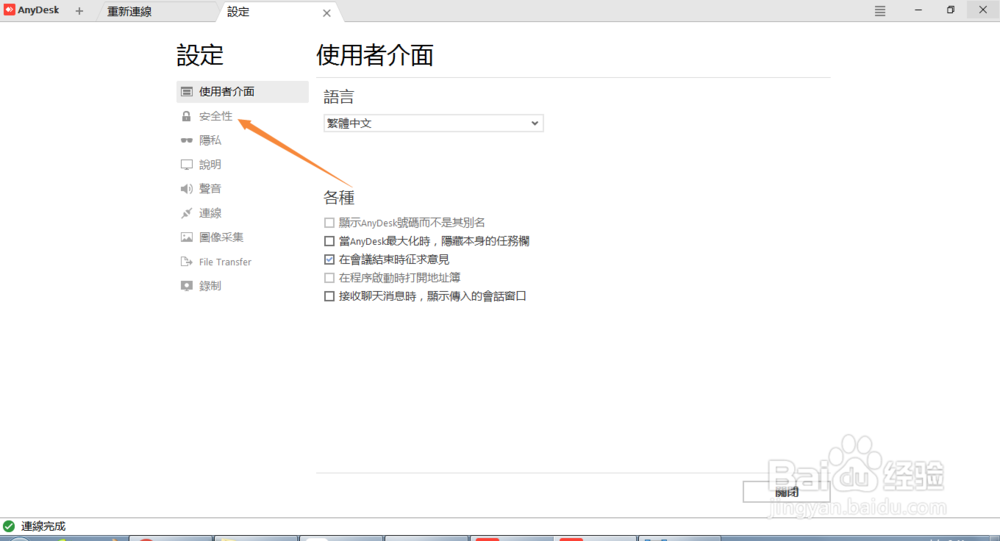Click the lock icon beside 安全性
The height and width of the screenshot is (541, 1000).
click(186, 116)
